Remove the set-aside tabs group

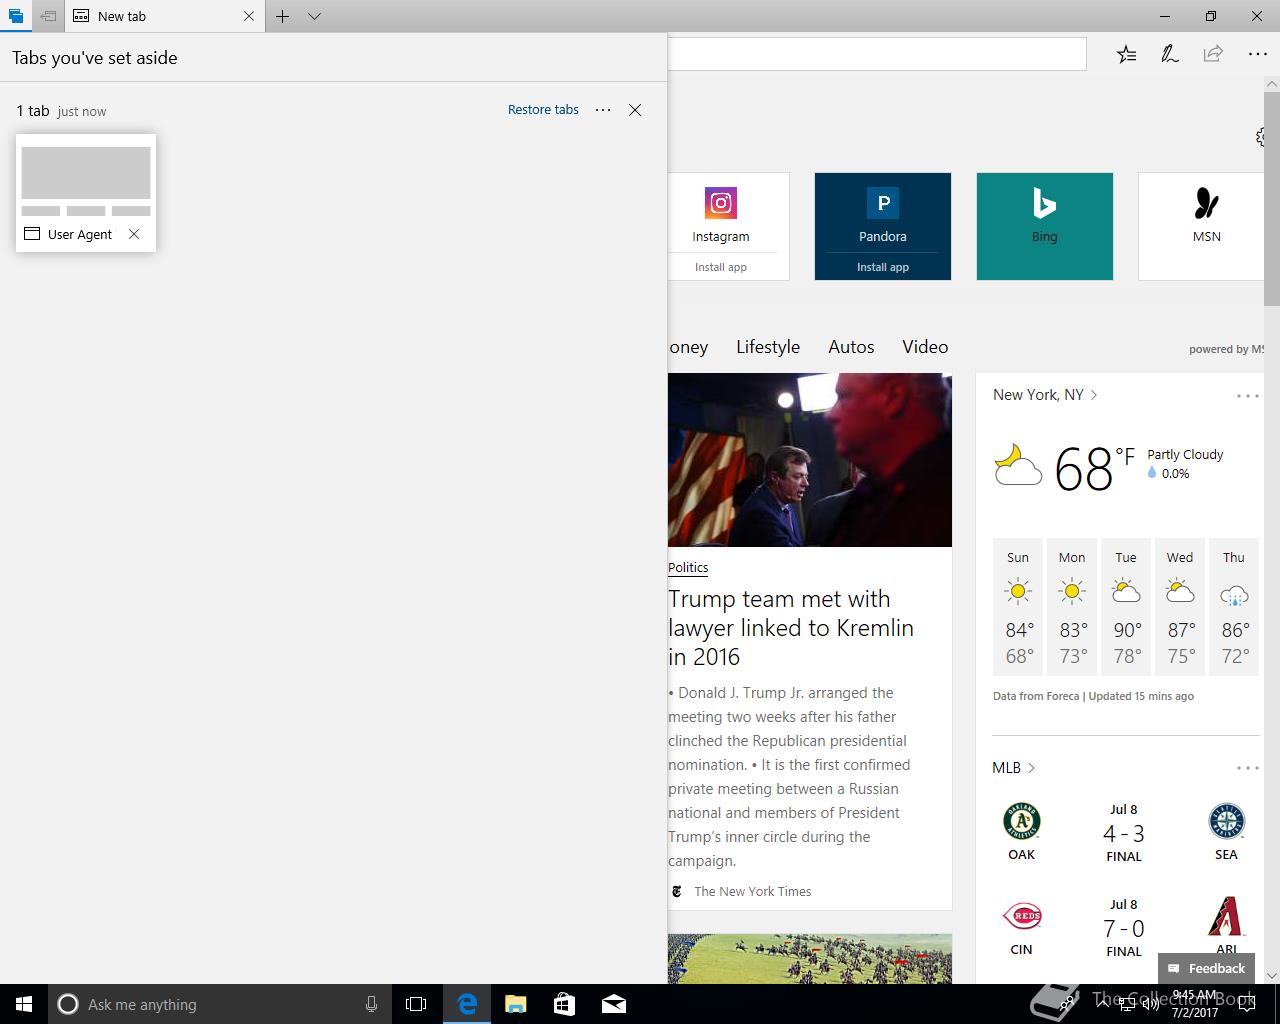[x=635, y=110]
